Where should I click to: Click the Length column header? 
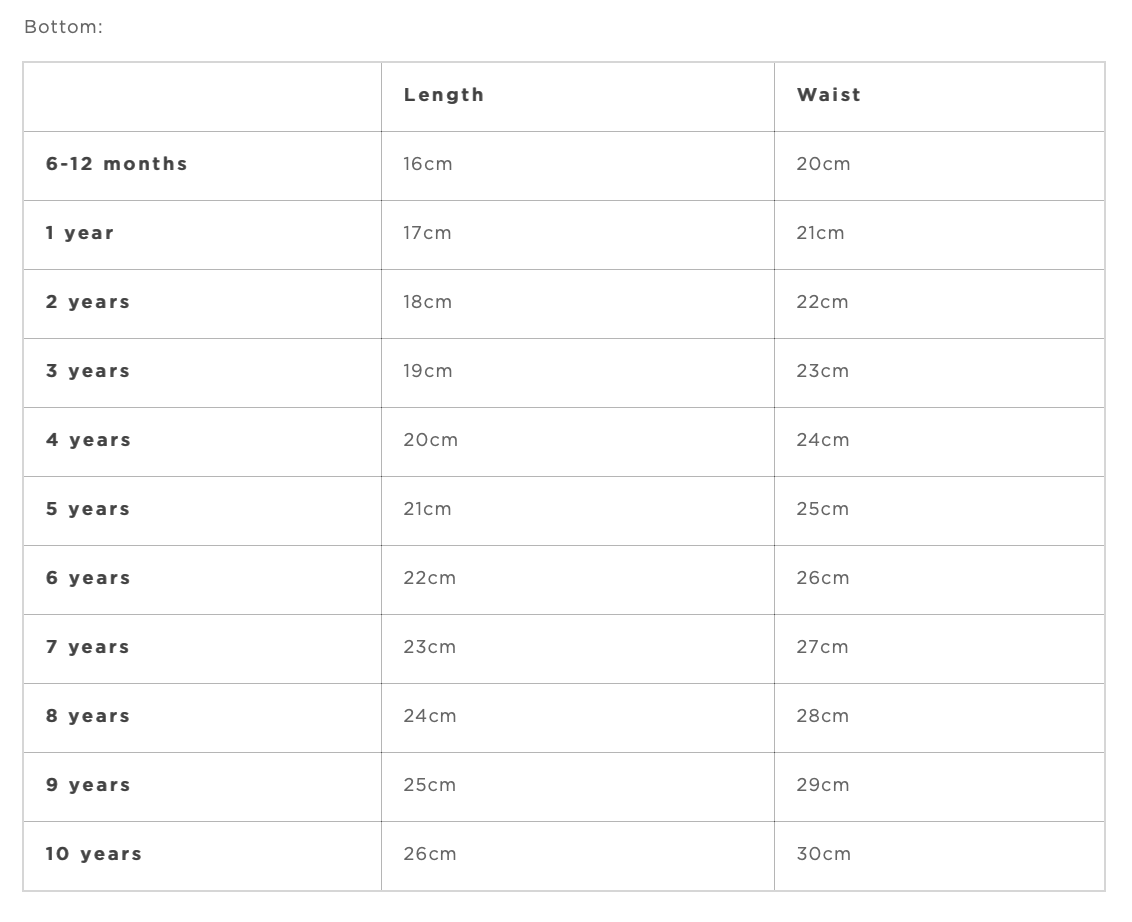click(444, 95)
